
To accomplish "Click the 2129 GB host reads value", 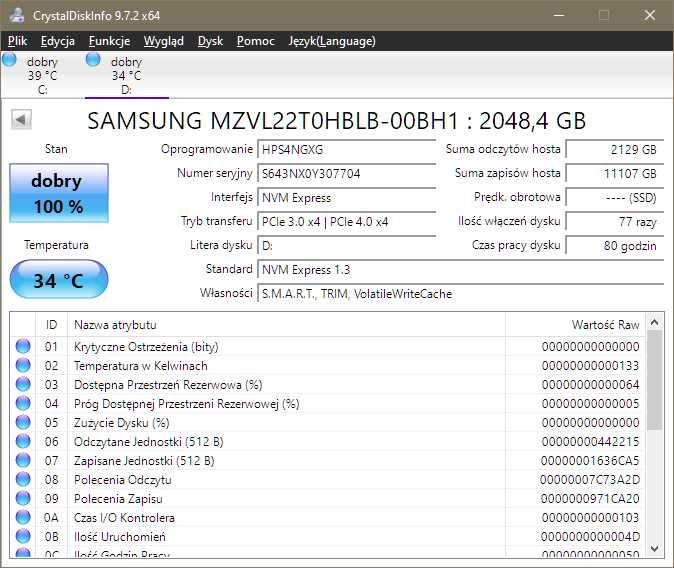I will click(x=615, y=150).
